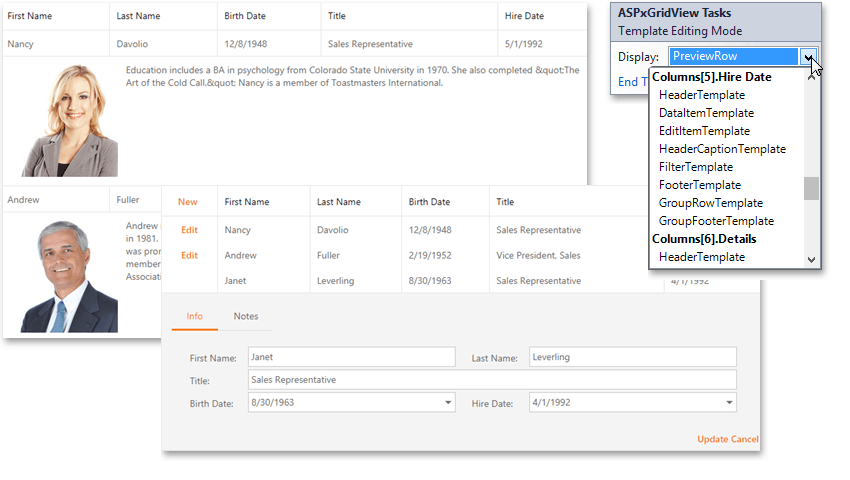
Task: Select Columns[6].Details group heading
Action: (704, 239)
